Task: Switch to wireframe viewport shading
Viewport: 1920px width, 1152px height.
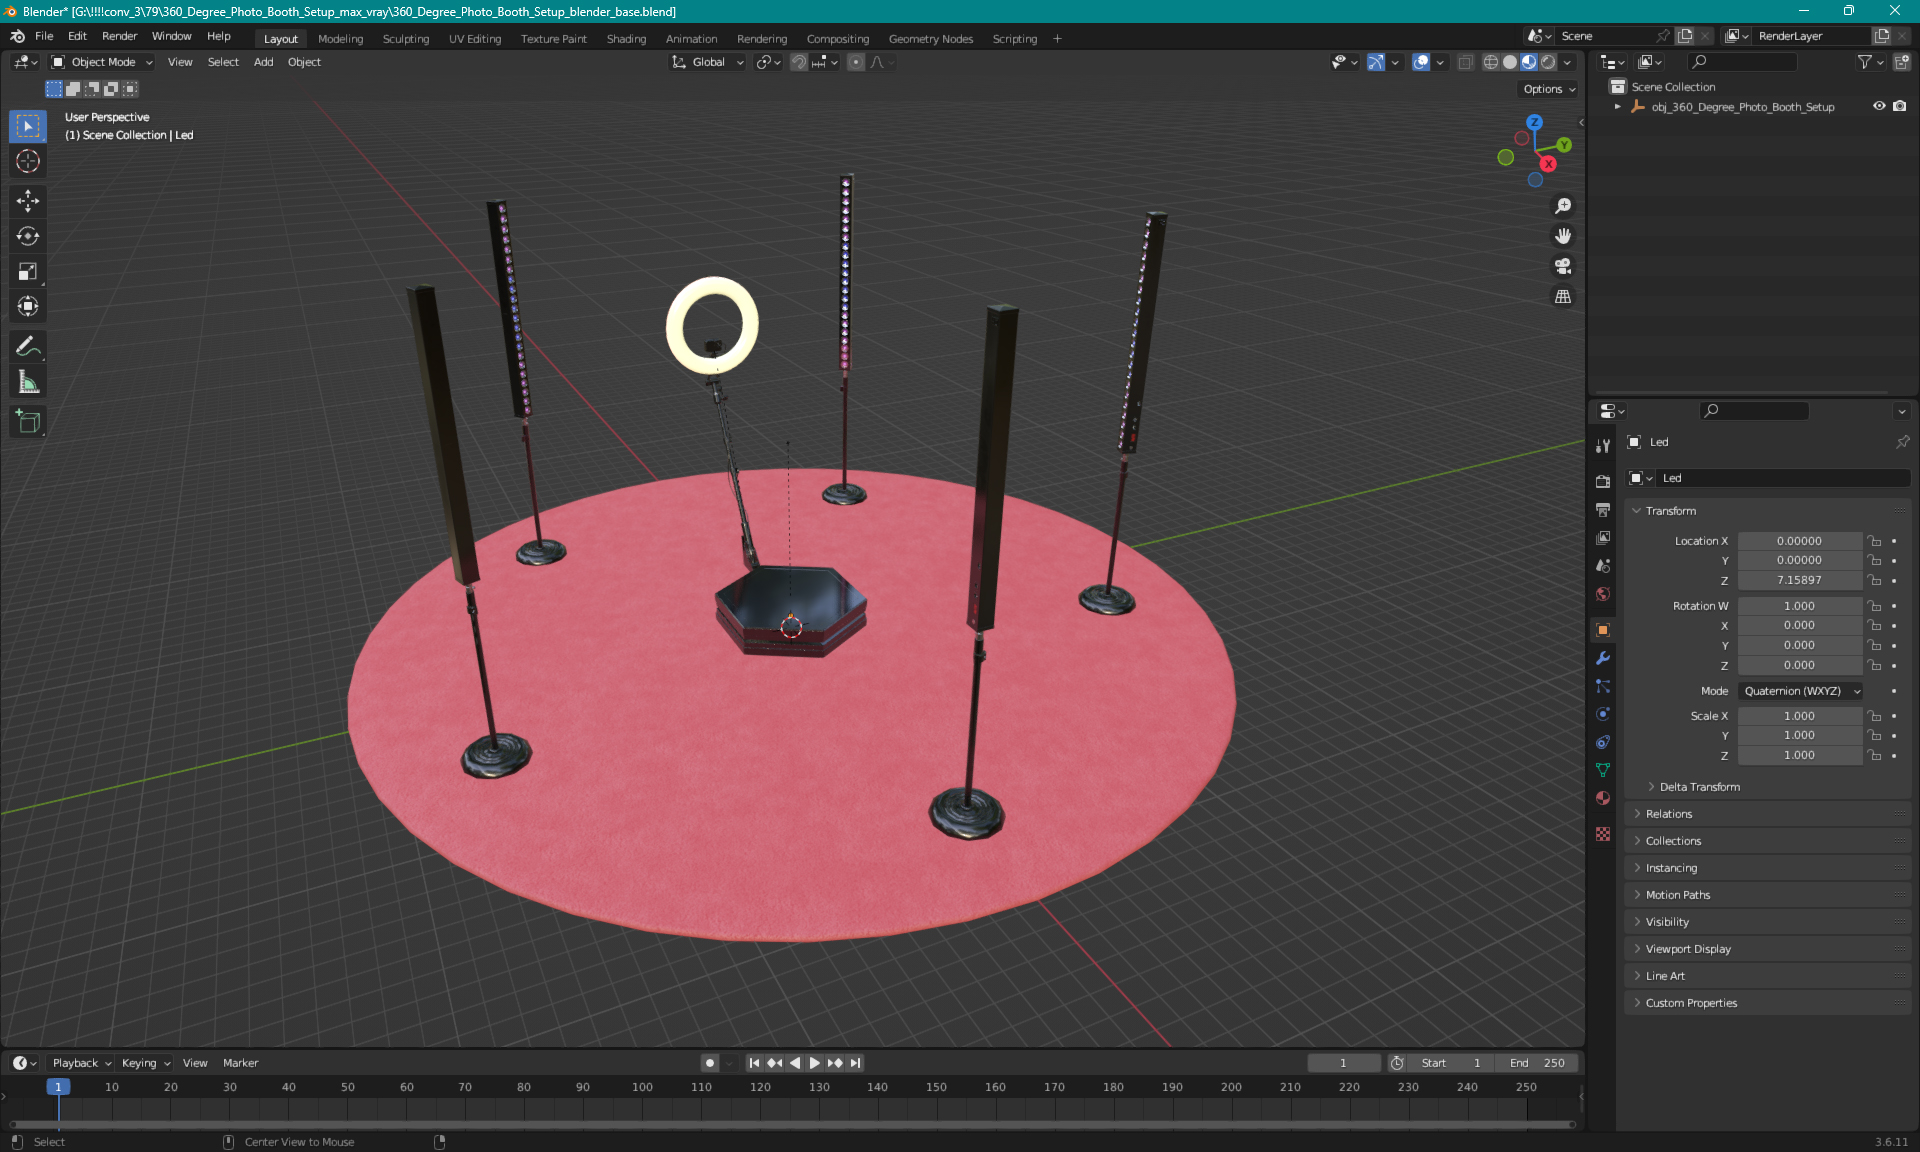Action: [1490, 62]
